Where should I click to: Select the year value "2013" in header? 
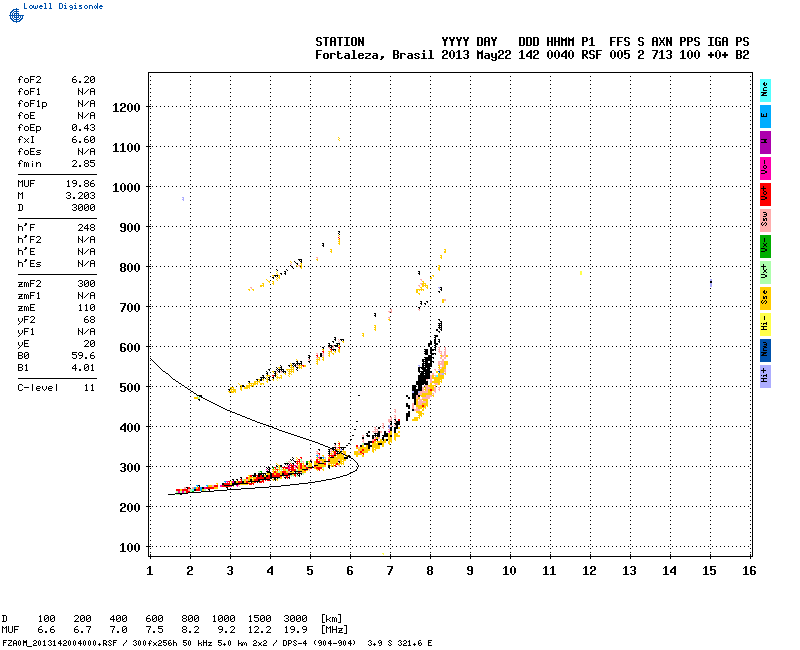pyautogui.click(x=455, y=55)
